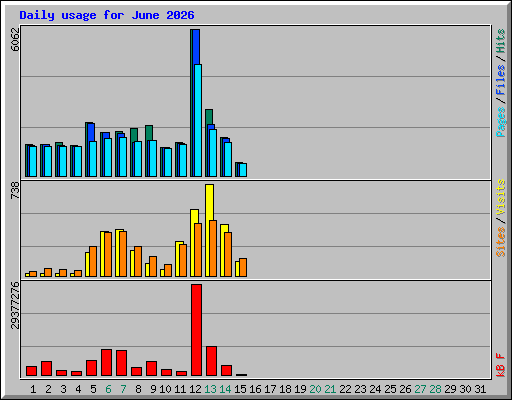Viewport: 512px width, 400px height.
Task: Click the 6062 hits axis value
Action: coord(15,39)
